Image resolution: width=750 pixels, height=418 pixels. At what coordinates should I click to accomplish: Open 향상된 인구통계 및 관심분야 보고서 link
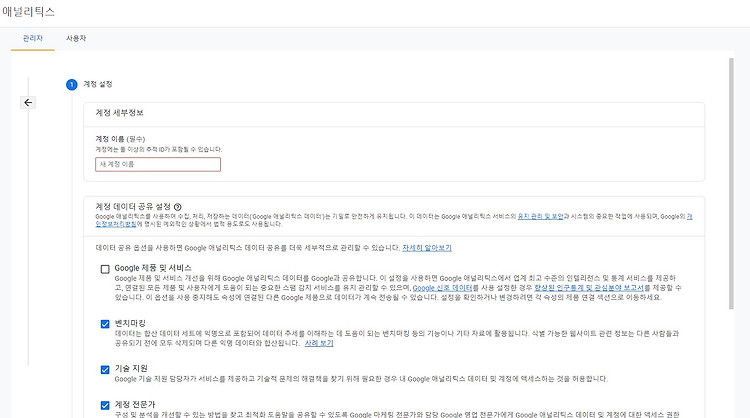[589, 288]
